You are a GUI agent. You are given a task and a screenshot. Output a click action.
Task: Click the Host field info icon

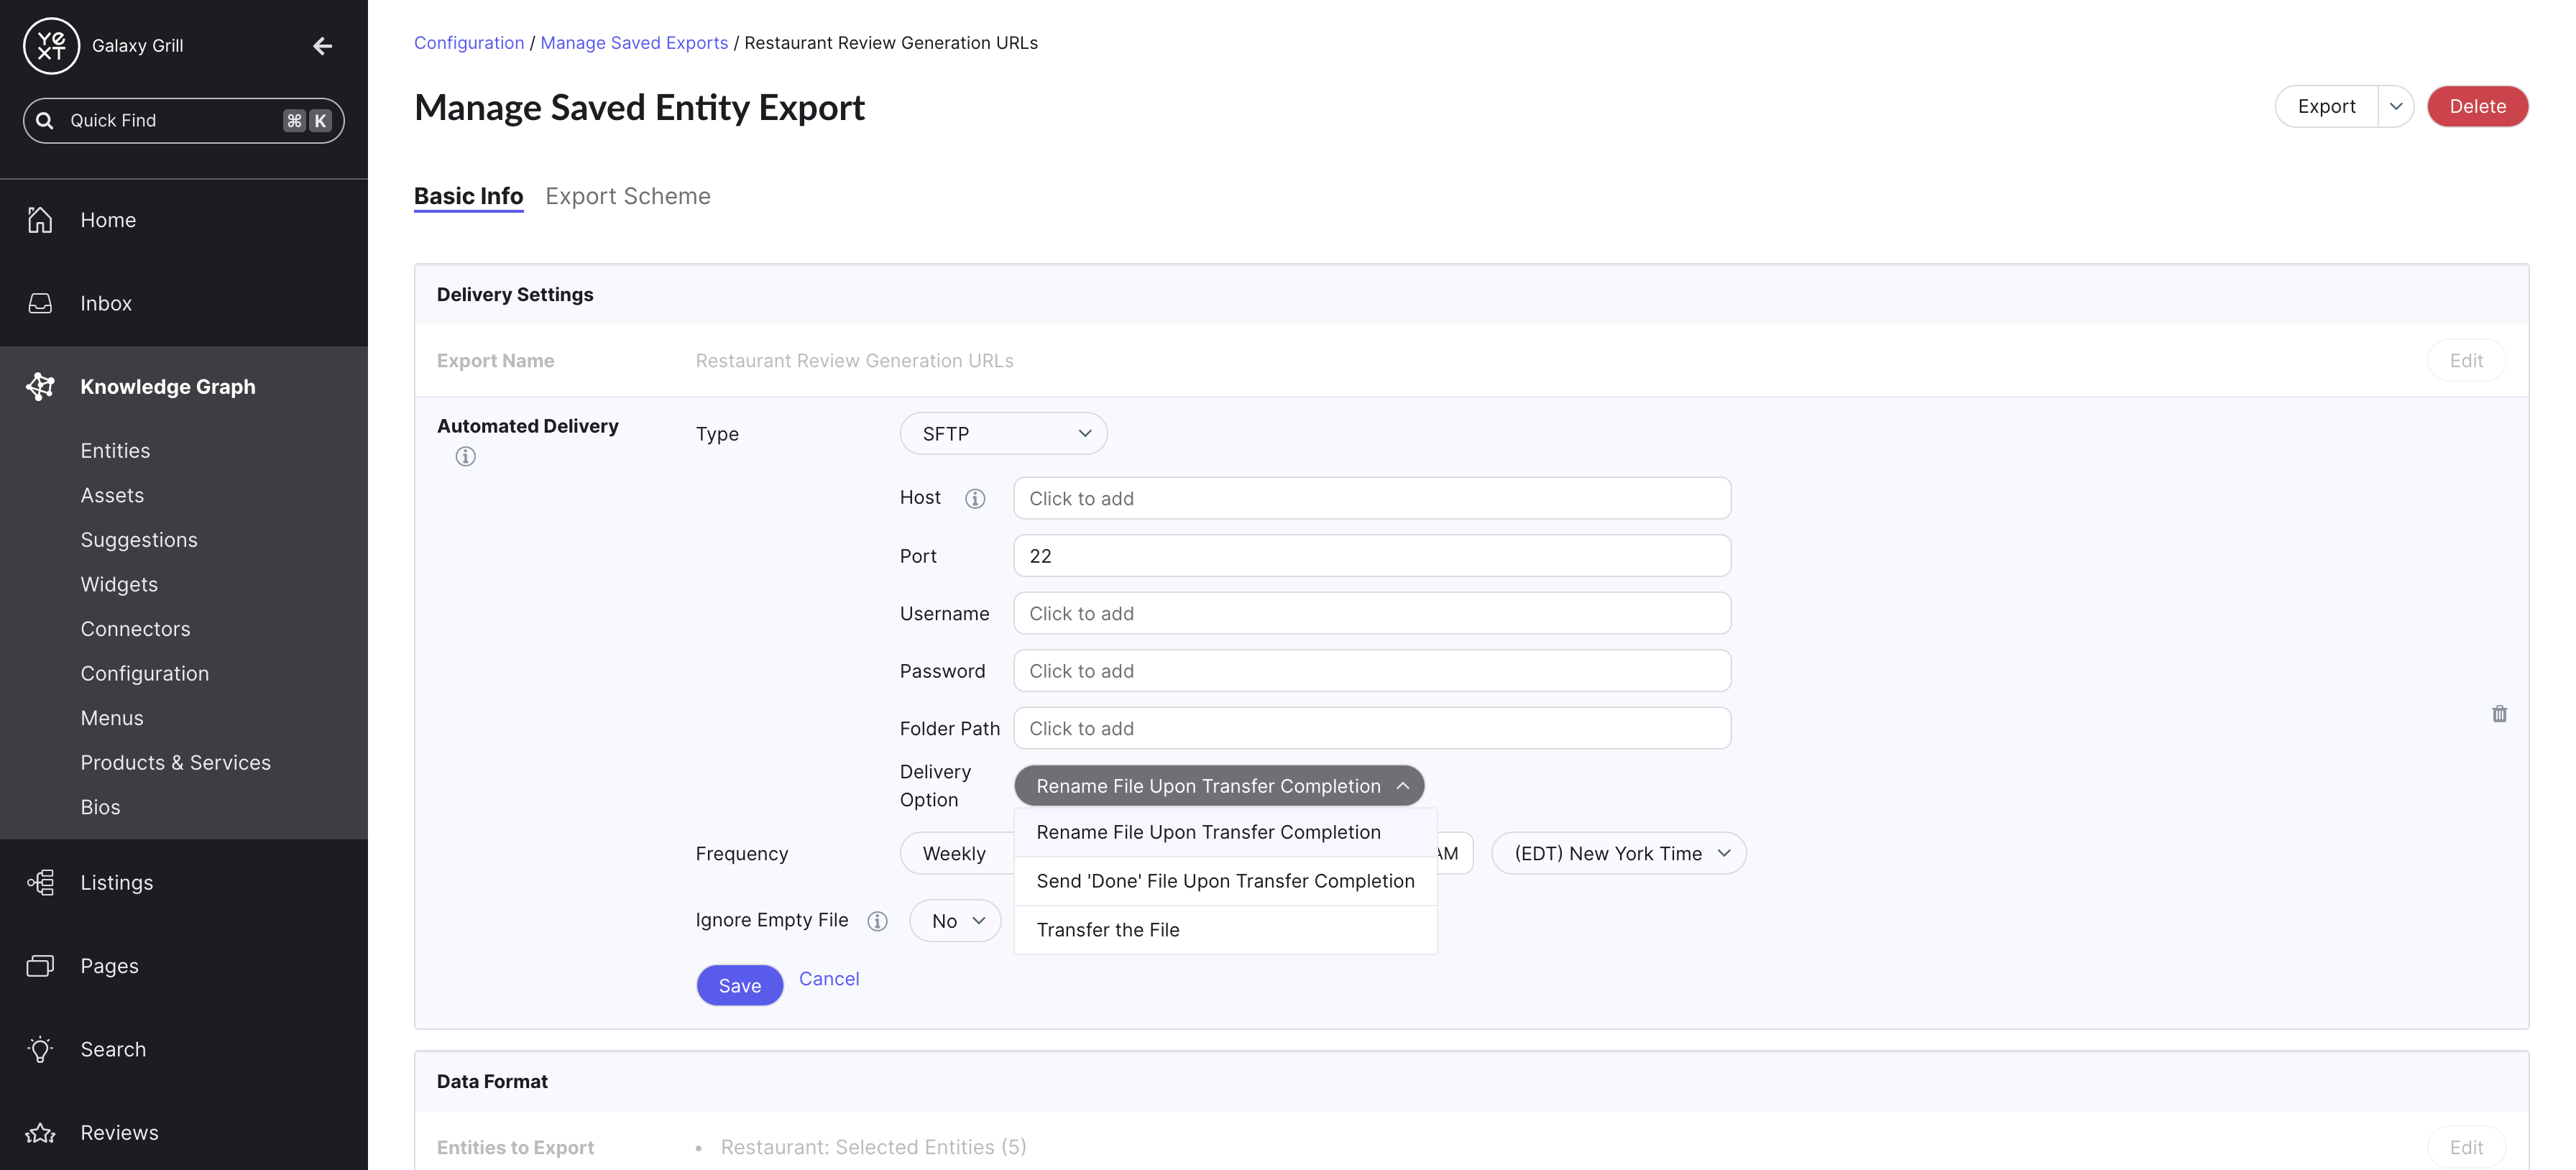[975, 498]
